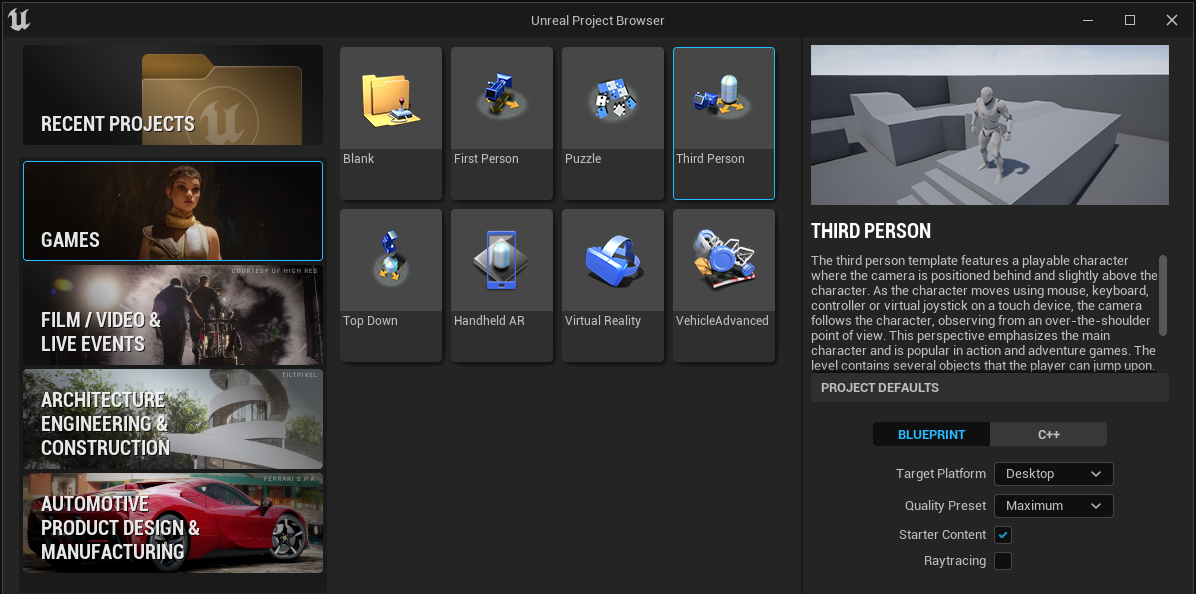Open Film / Video & Live Events category
The height and width of the screenshot is (594, 1196).
coord(173,315)
